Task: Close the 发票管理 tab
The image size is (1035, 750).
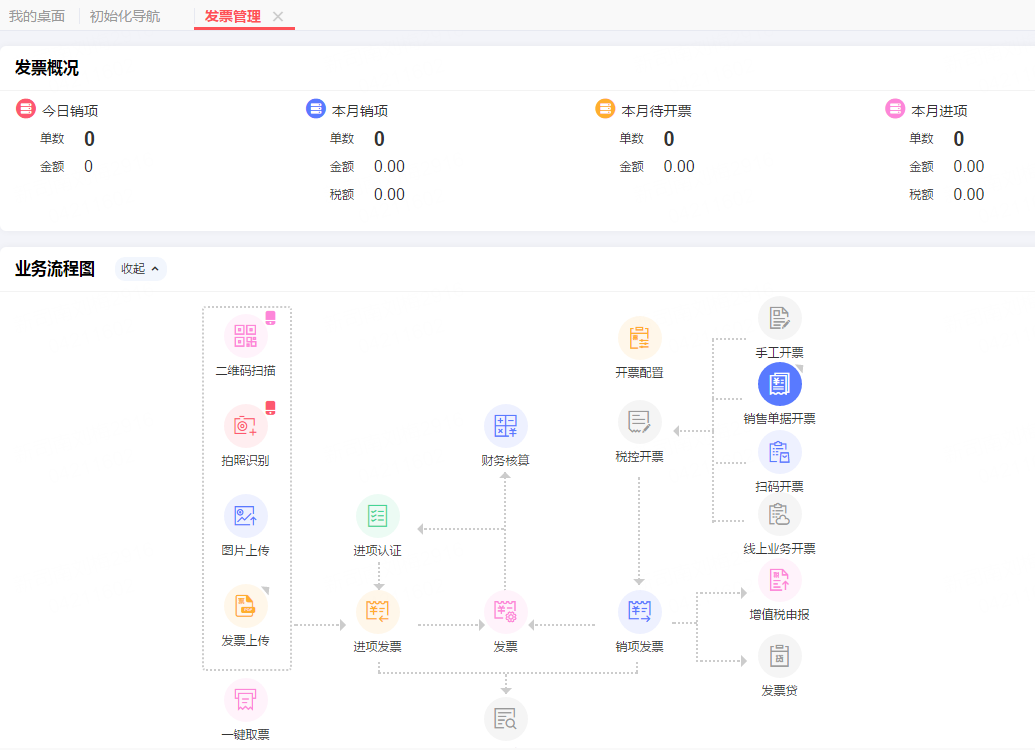Action: [x=278, y=16]
